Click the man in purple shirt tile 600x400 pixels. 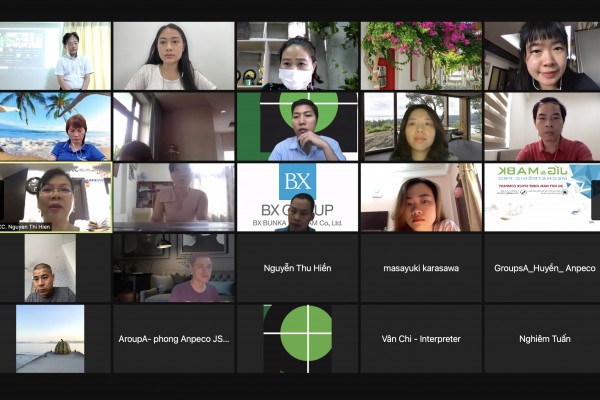[x=174, y=268]
